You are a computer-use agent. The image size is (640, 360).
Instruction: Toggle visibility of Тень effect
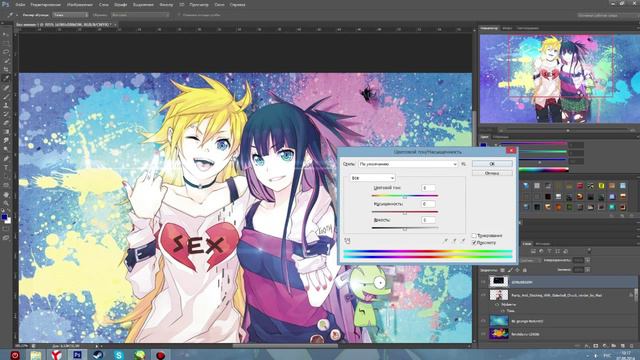coord(503,311)
